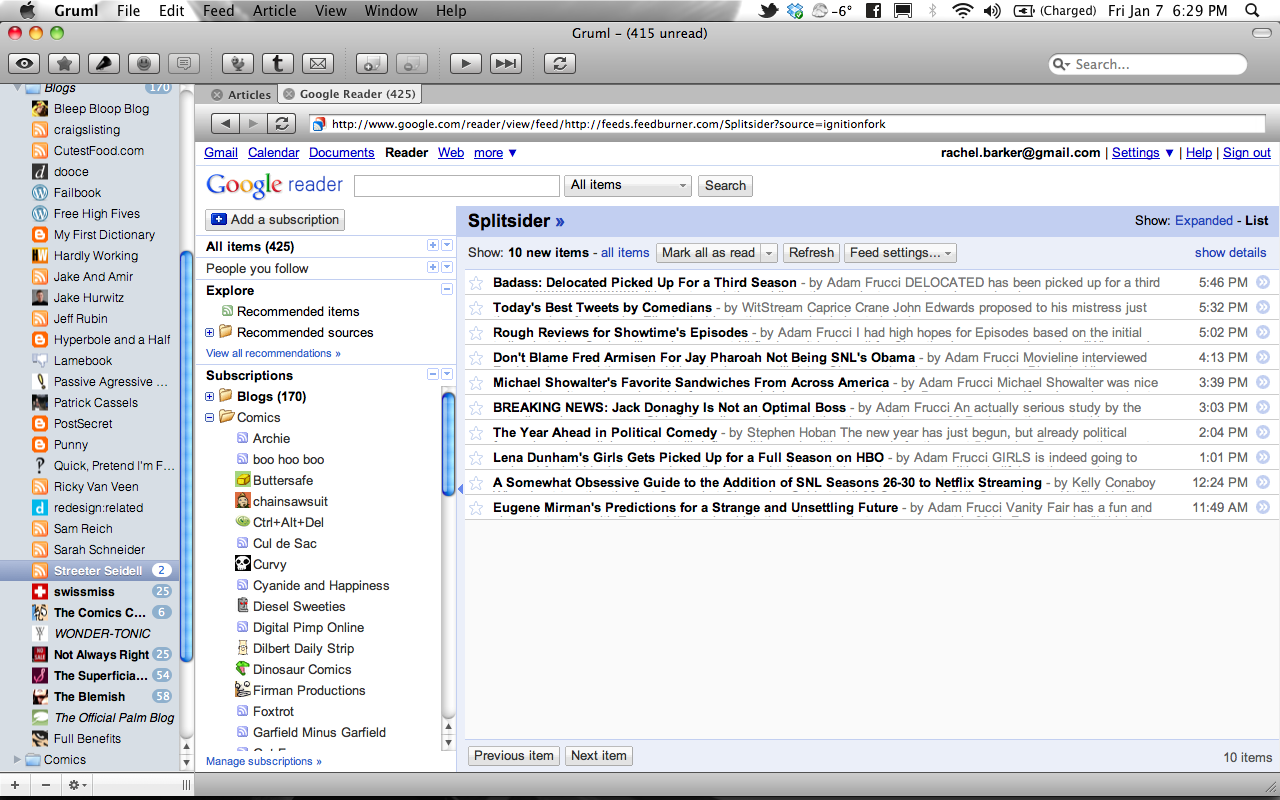
Task: Go back with the browser back arrow
Action: pos(226,123)
